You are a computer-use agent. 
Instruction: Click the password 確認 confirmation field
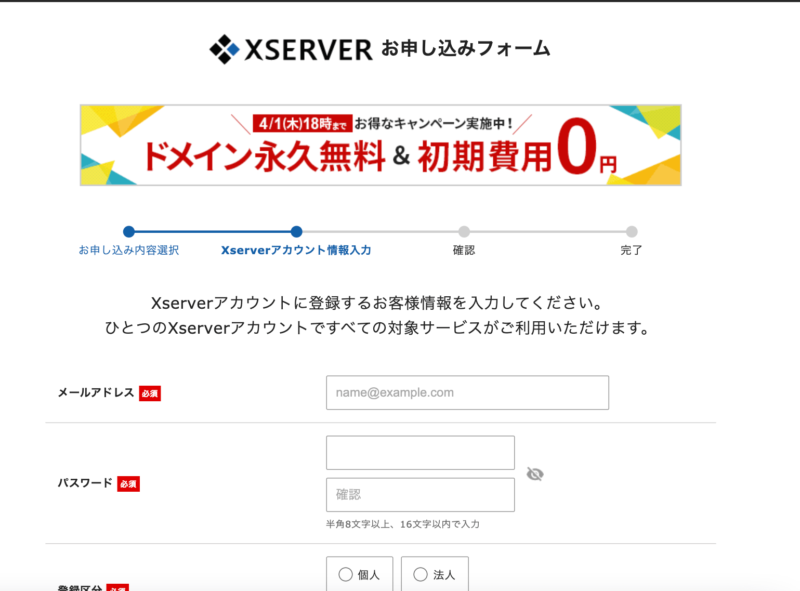pyautogui.click(x=420, y=495)
